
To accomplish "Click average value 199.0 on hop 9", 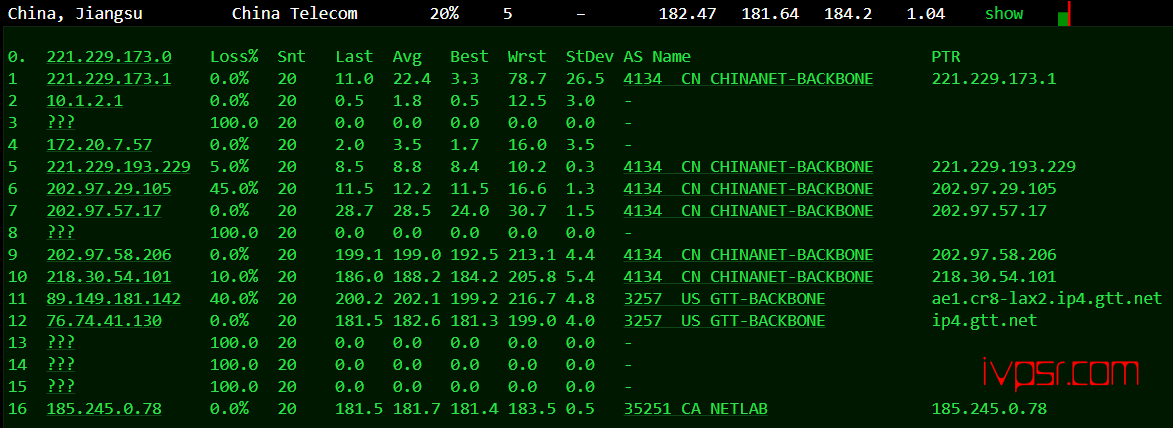I will pos(417,255).
